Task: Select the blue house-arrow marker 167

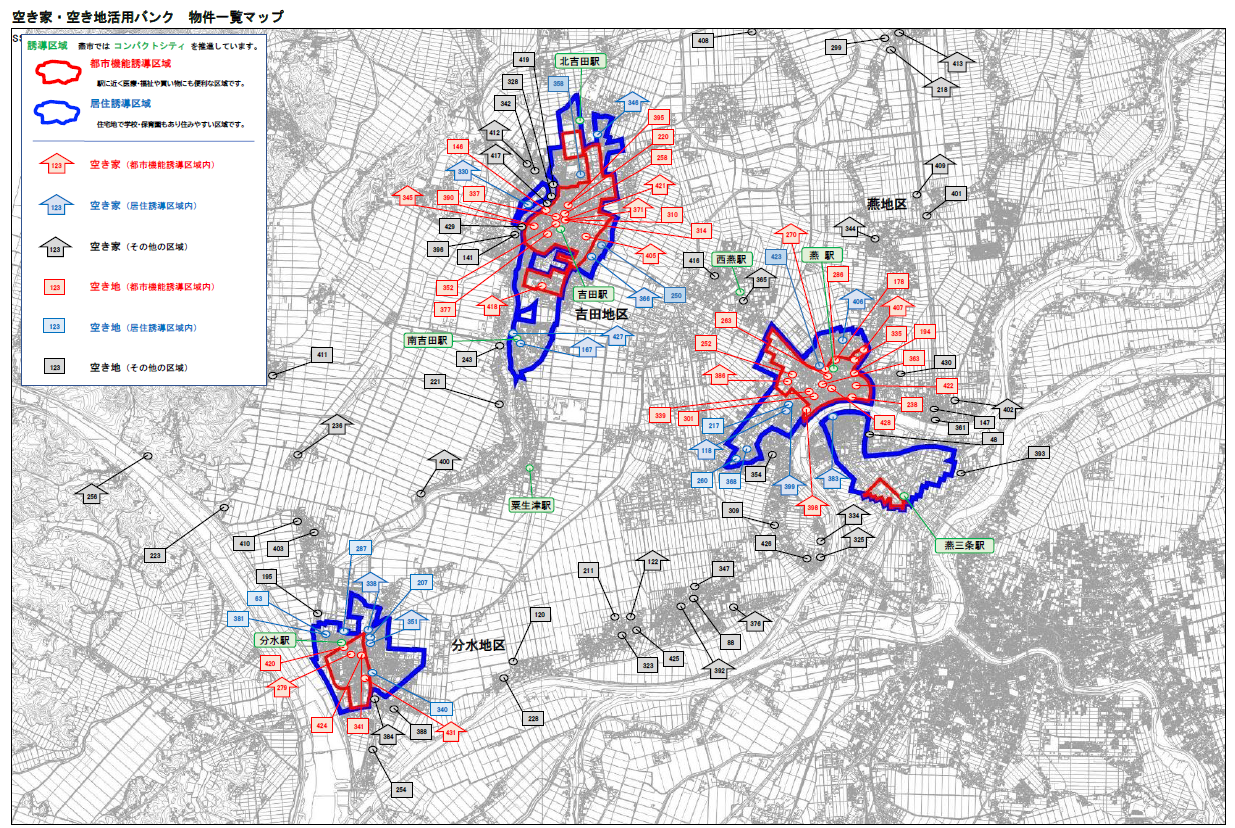Action: [x=587, y=348]
